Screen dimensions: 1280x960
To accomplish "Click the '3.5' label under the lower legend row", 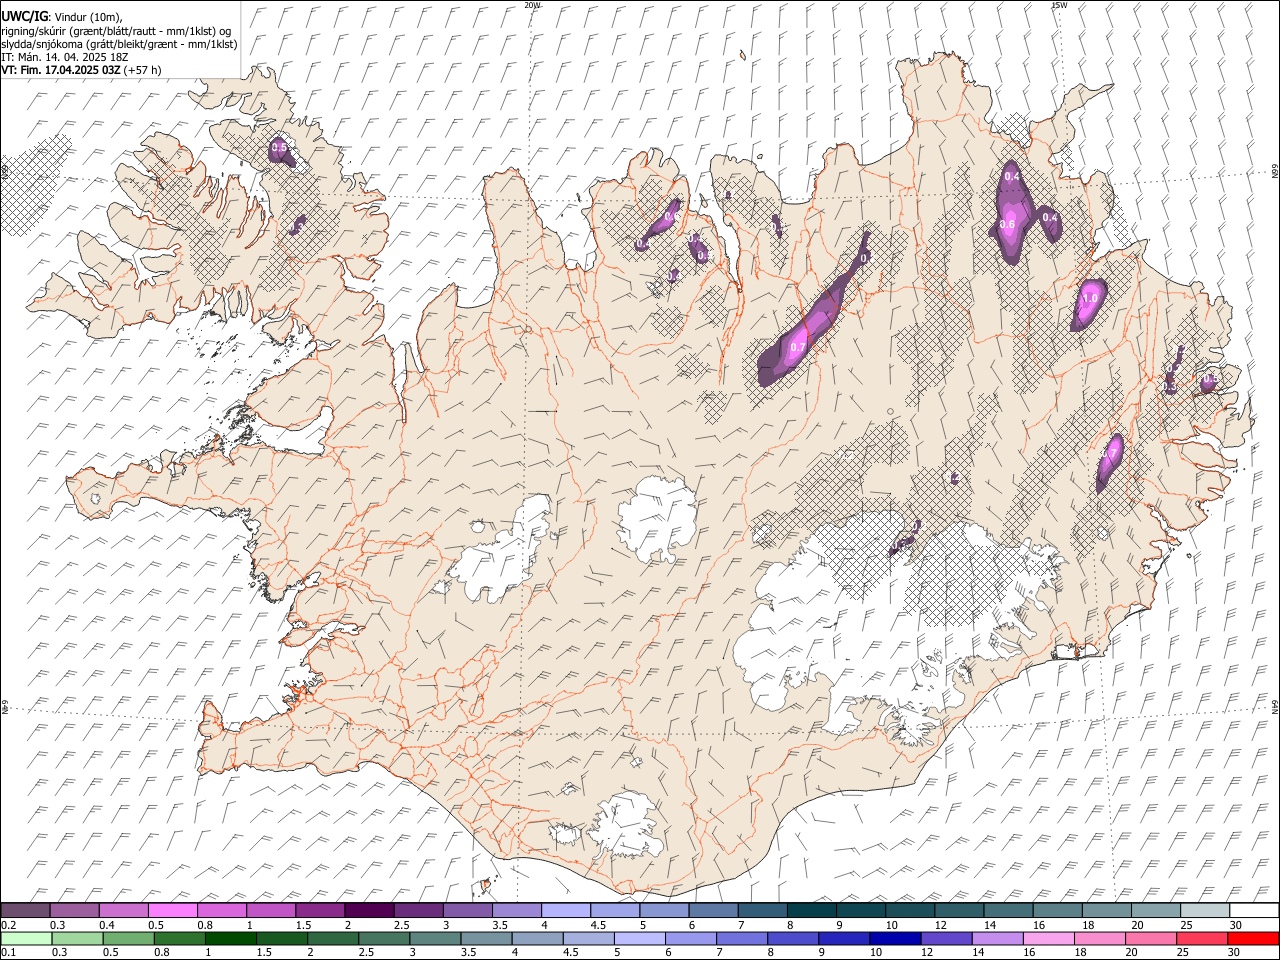I will tap(468, 952).
